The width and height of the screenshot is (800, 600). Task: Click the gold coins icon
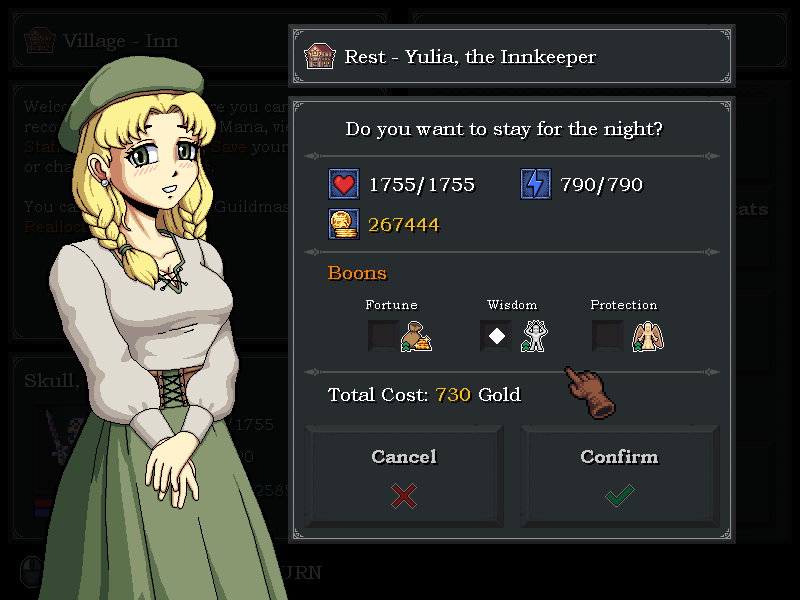343,224
